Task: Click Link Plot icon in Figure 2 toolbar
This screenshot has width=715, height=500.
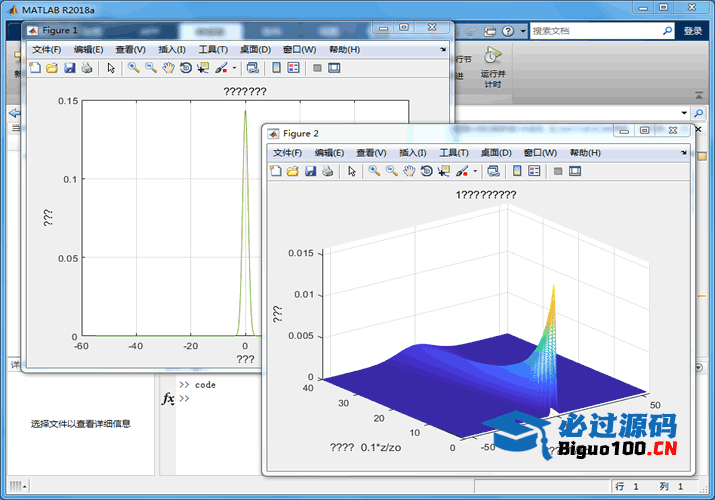Action: [493, 171]
